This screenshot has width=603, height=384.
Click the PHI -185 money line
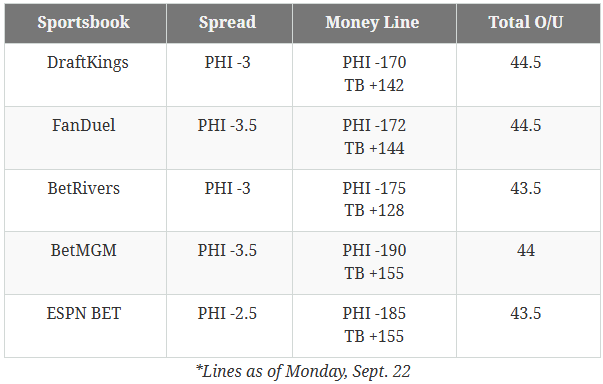pos(374,313)
